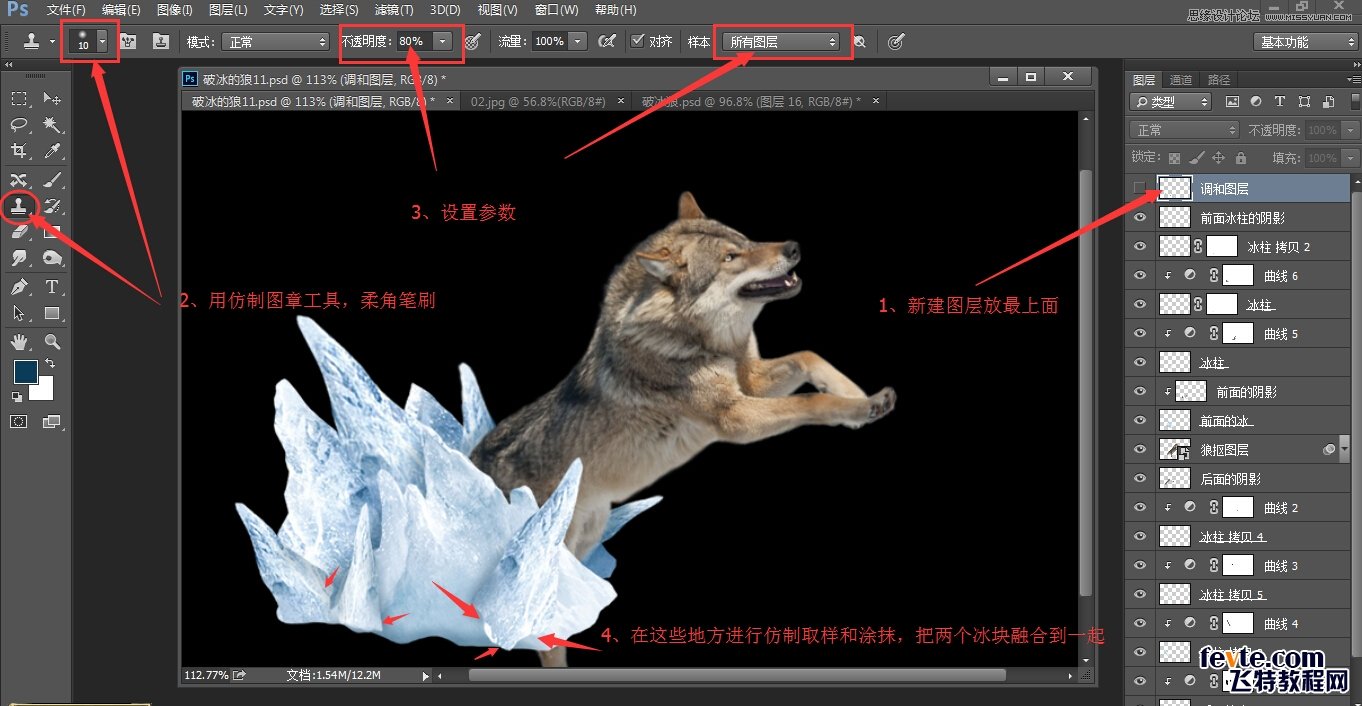This screenshot has width=1362, height=706.
Task: Open the 基本功能 workspace dropdown
Action: click(1305, 42)
